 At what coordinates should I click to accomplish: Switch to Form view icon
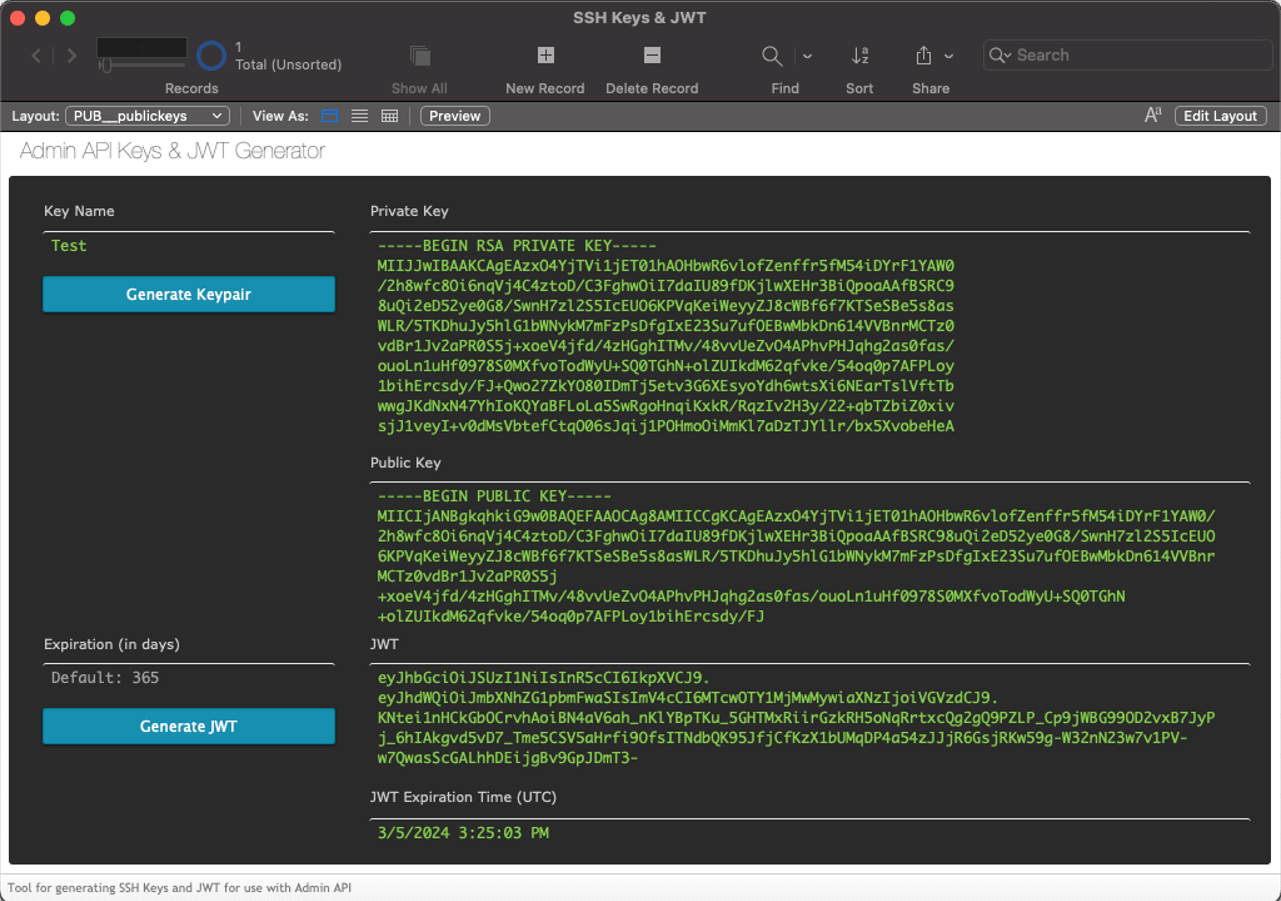coord(329,116)
